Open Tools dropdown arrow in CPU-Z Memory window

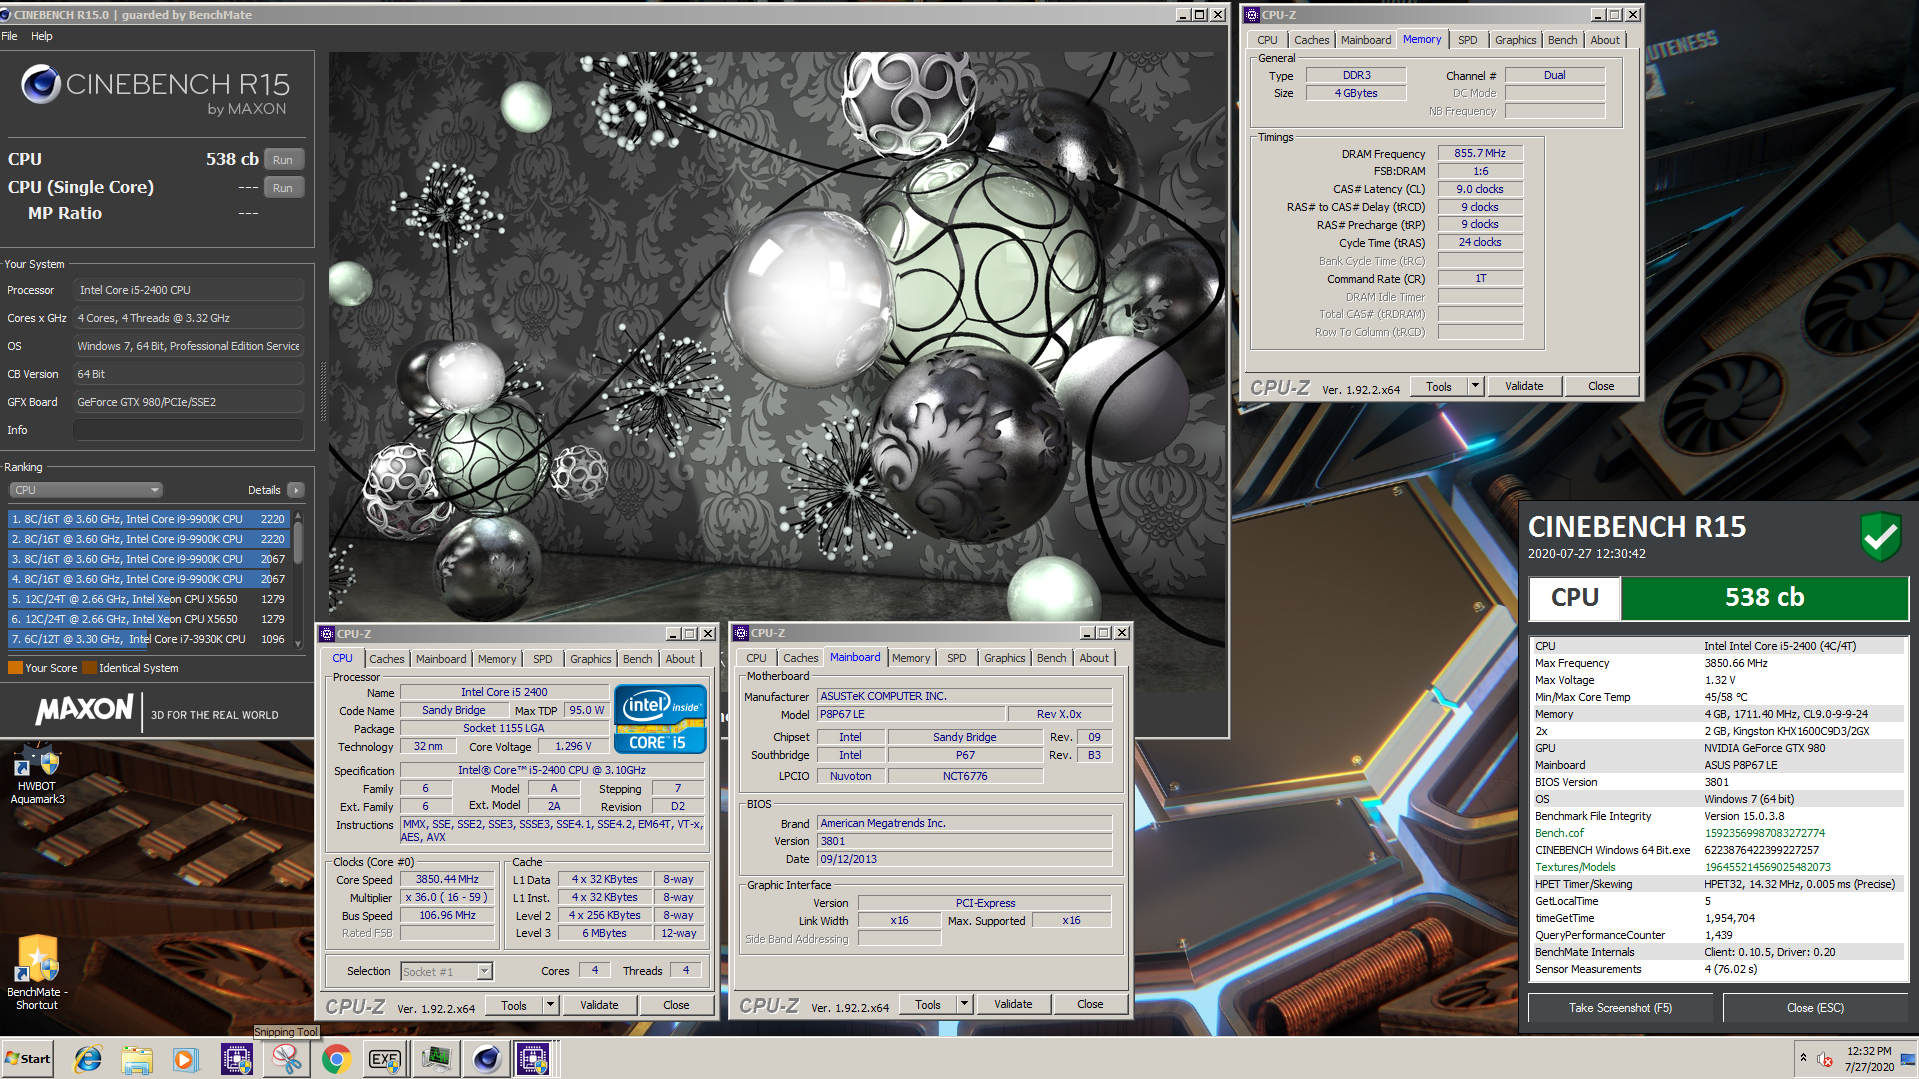click(x=1475, y=386)
